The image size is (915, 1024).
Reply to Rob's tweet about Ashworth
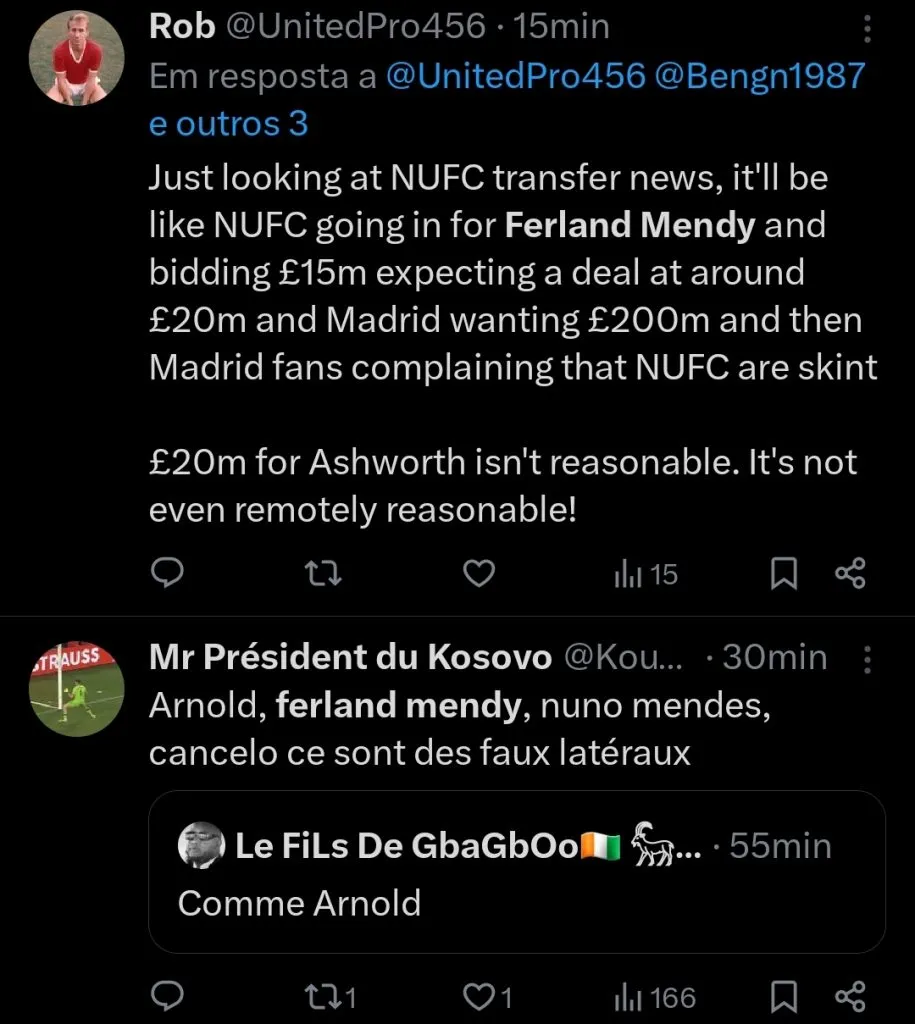tap(166, 573)
